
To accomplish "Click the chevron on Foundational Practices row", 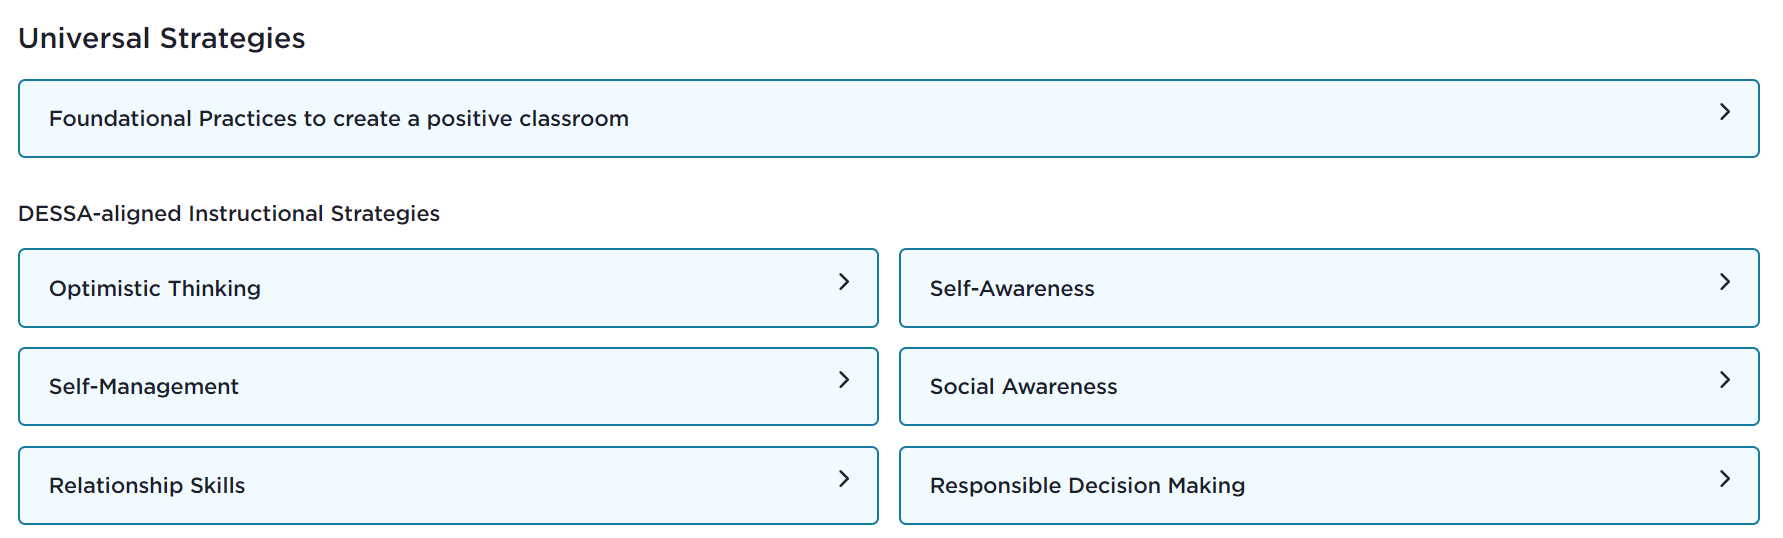I will tap(1724, 112).
